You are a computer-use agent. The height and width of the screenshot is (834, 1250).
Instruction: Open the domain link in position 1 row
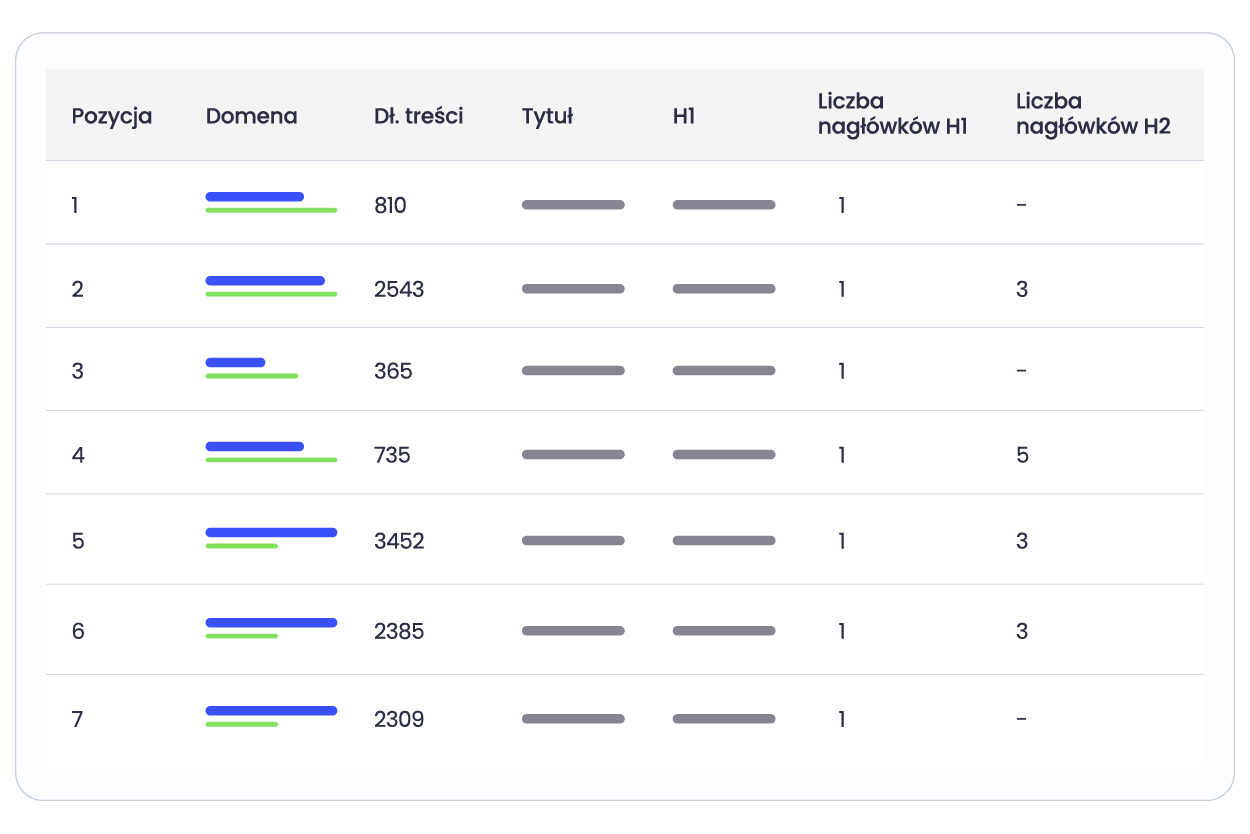click(271, 202)
